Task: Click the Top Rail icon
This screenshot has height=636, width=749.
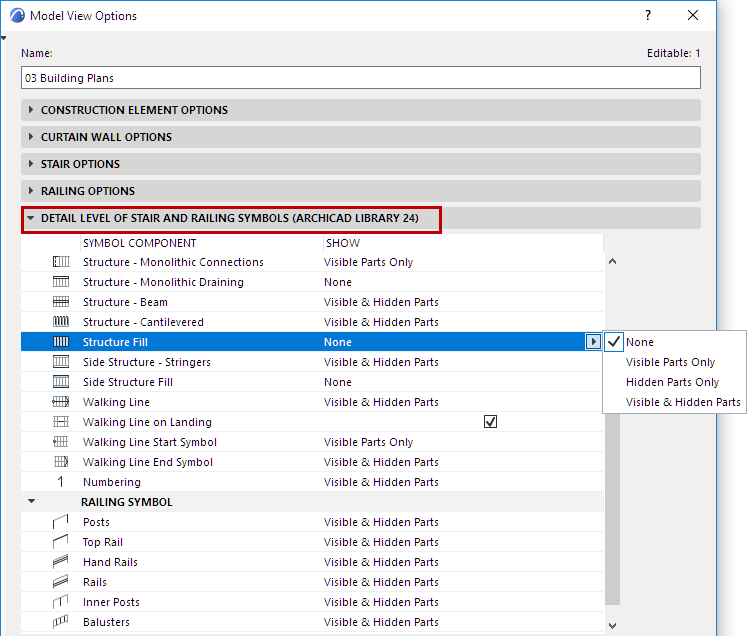Action: [x=61, y=542]
